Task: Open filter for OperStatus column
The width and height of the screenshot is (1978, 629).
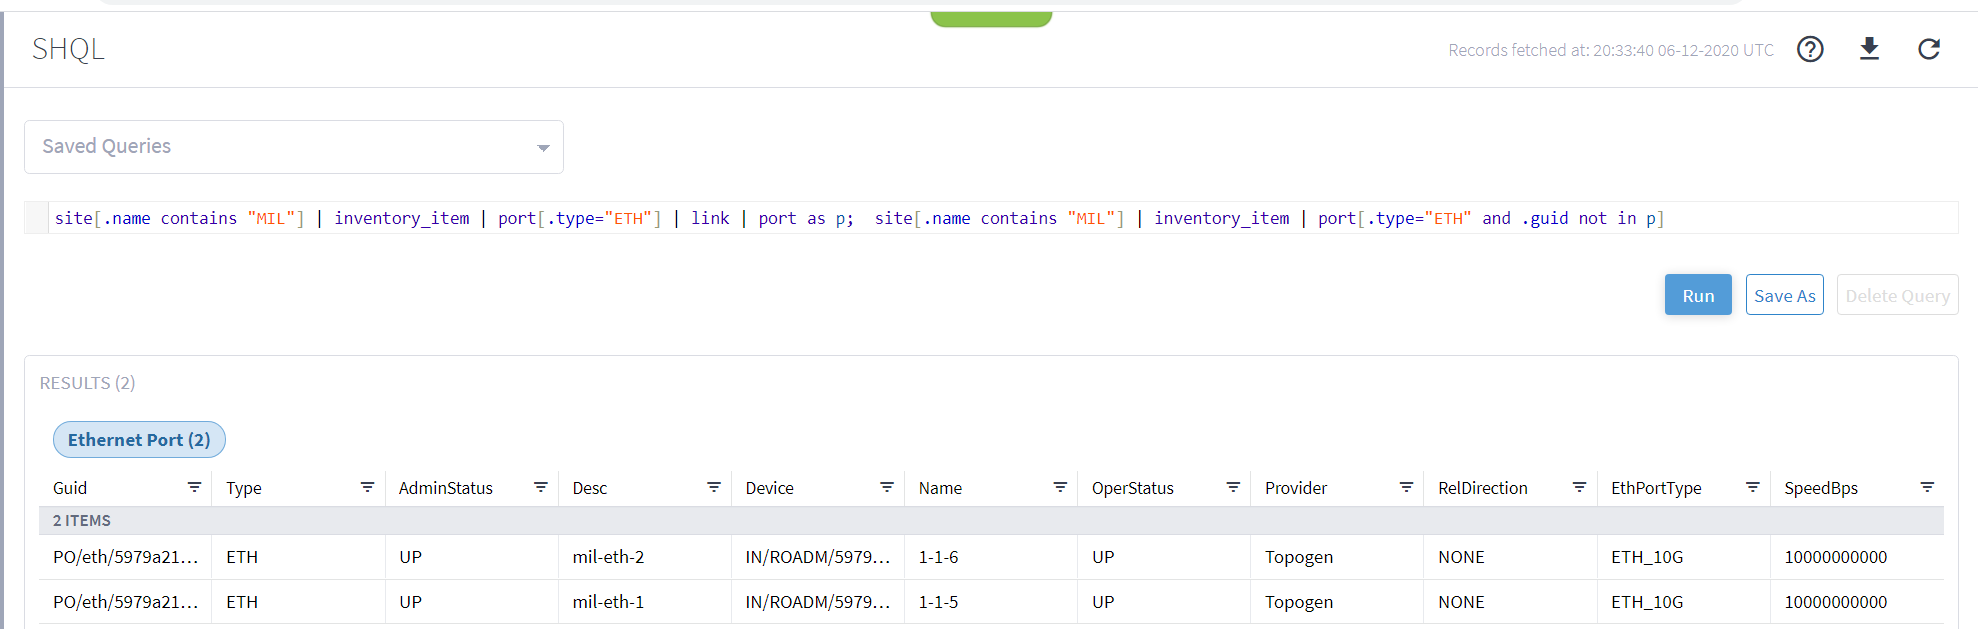Action: pos(1233,487)
